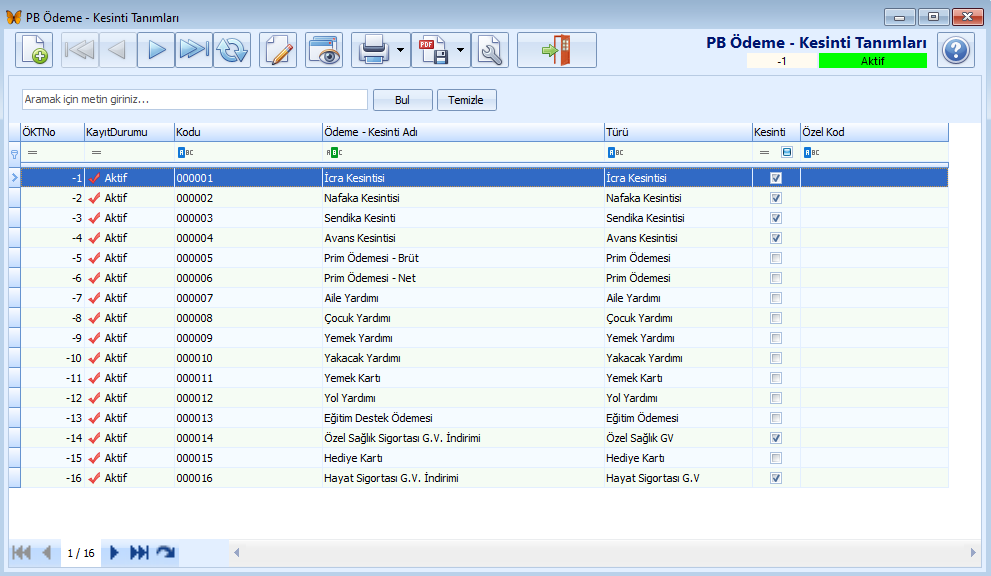Toggle Kesinti checkbox for Prim Ödemesi - Brüt
991x576 pixels.
coord(776,258)
